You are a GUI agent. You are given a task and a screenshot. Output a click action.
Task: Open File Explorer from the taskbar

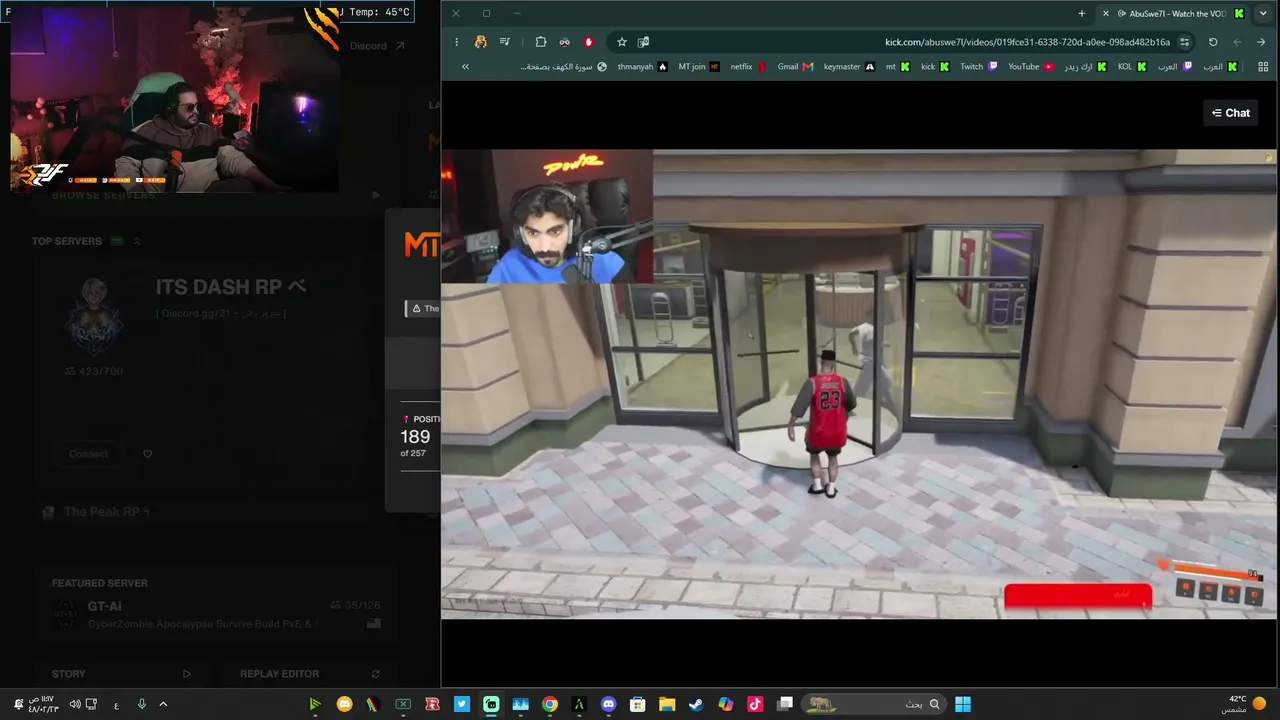pyautogui.click(x=667, y=704)
